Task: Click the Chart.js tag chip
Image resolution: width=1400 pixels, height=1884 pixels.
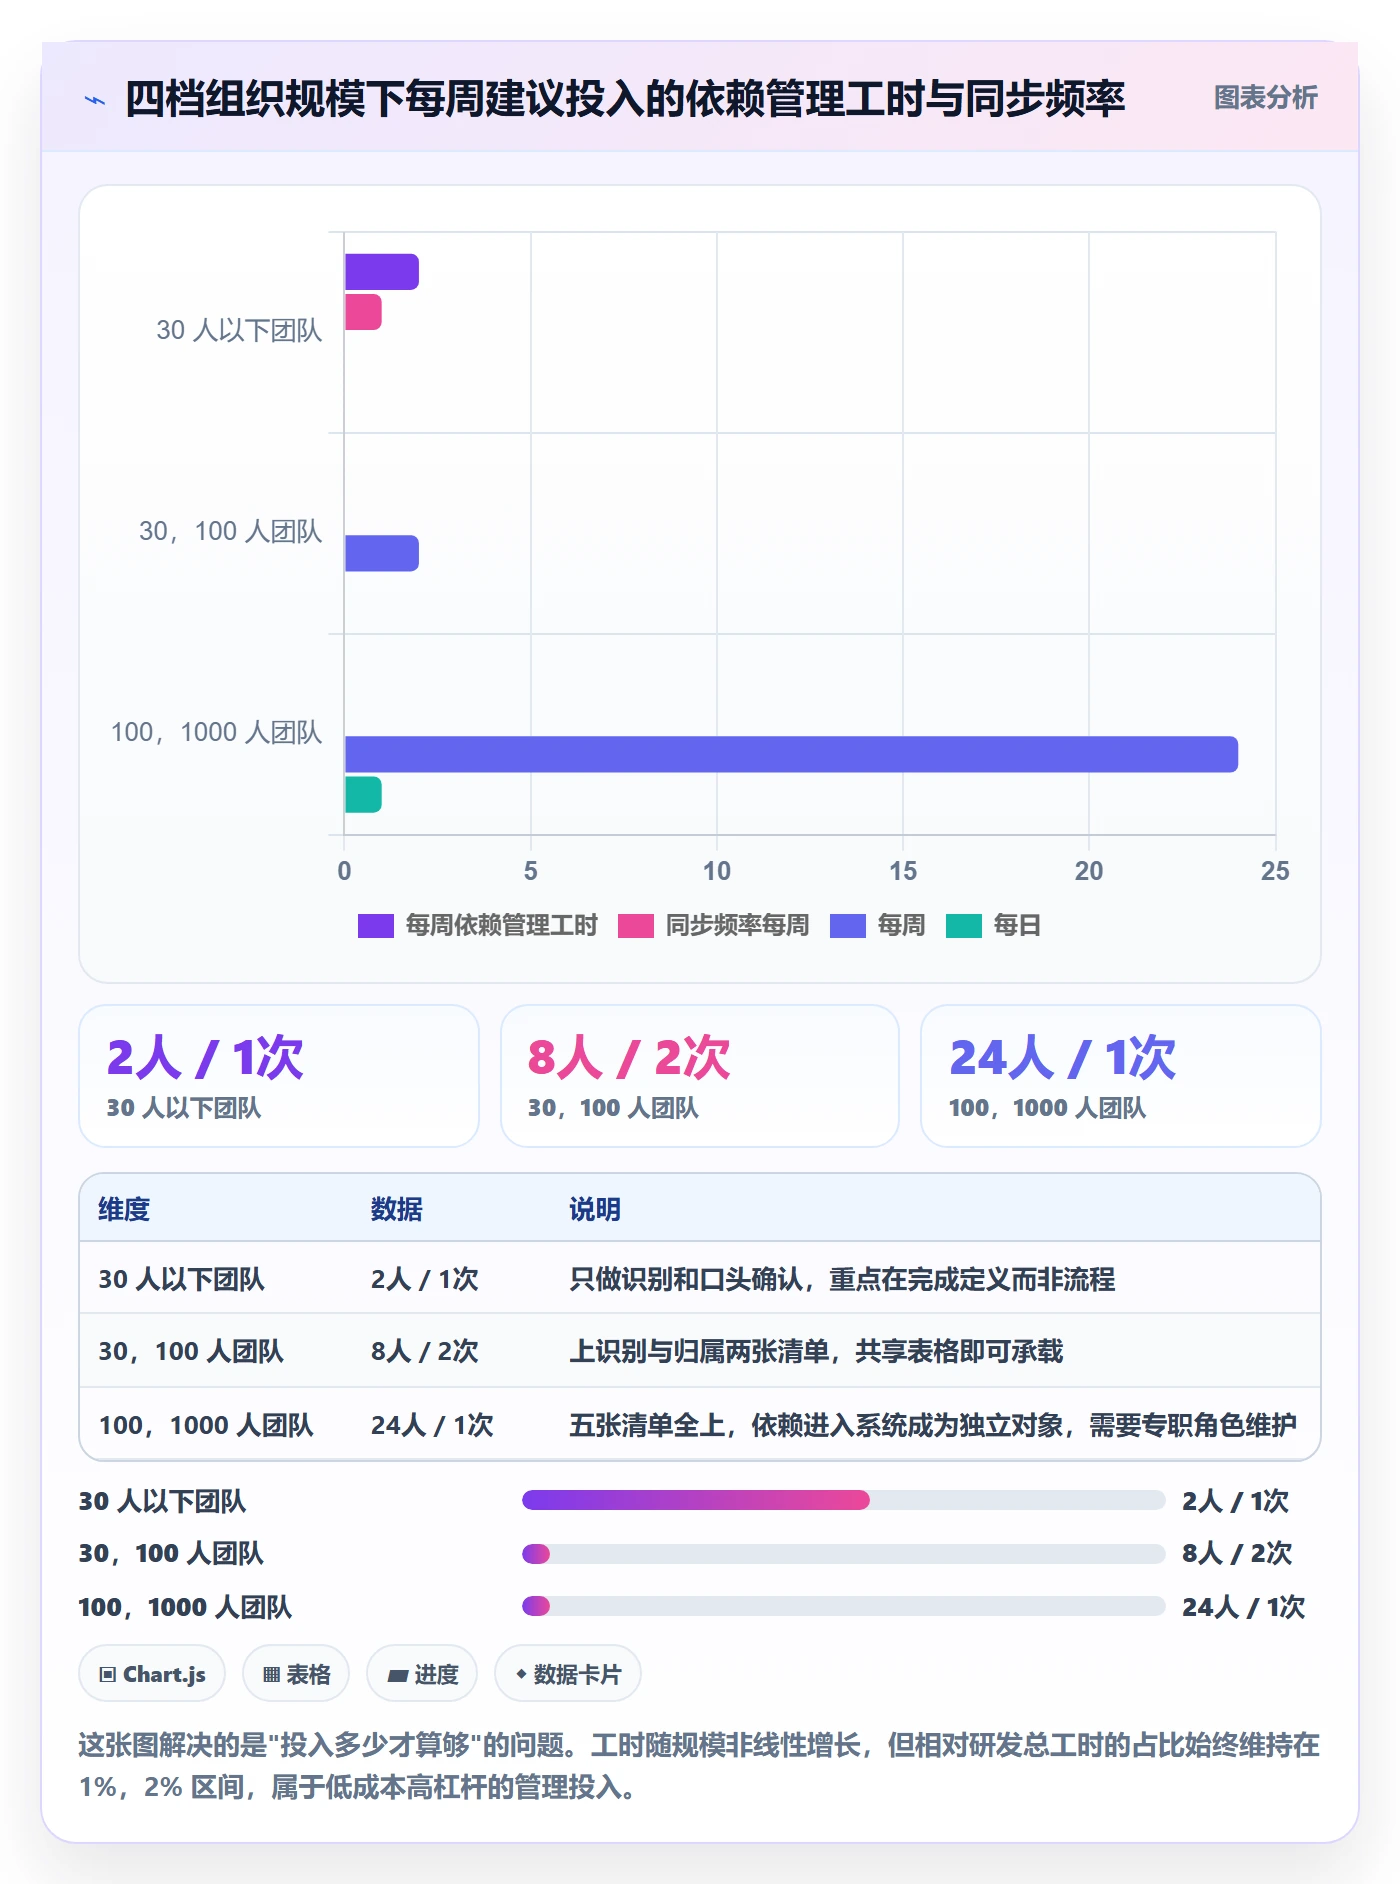Action: tap(152, 1673)
